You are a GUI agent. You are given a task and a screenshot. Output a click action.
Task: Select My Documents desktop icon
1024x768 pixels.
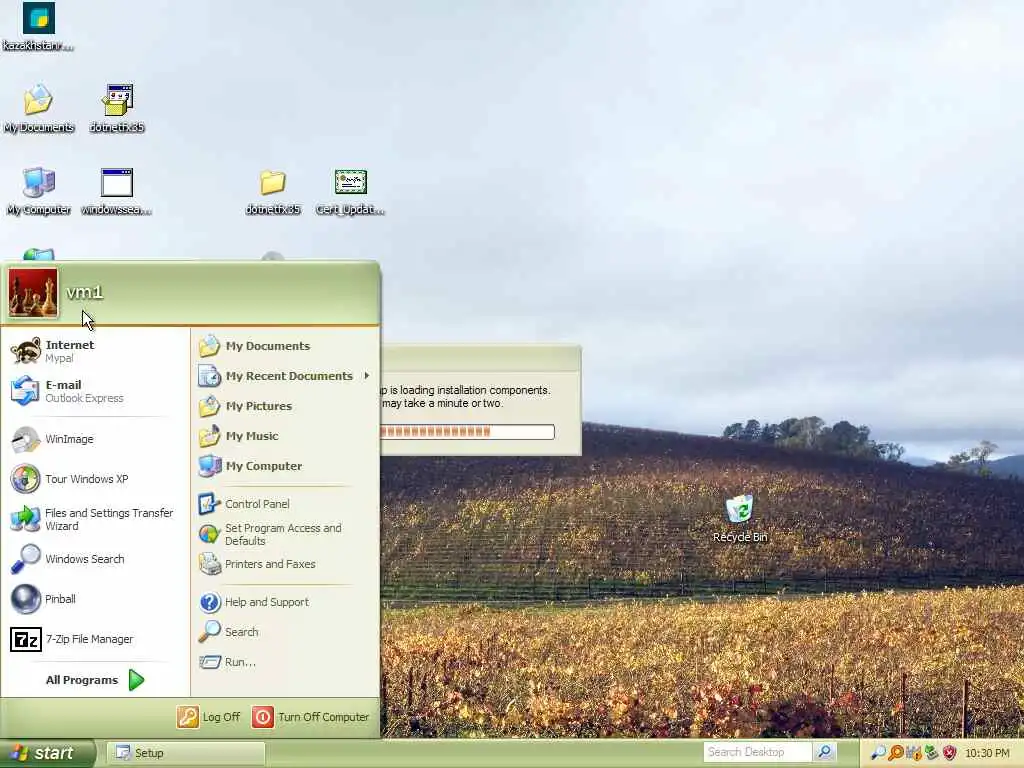point(39,108)
